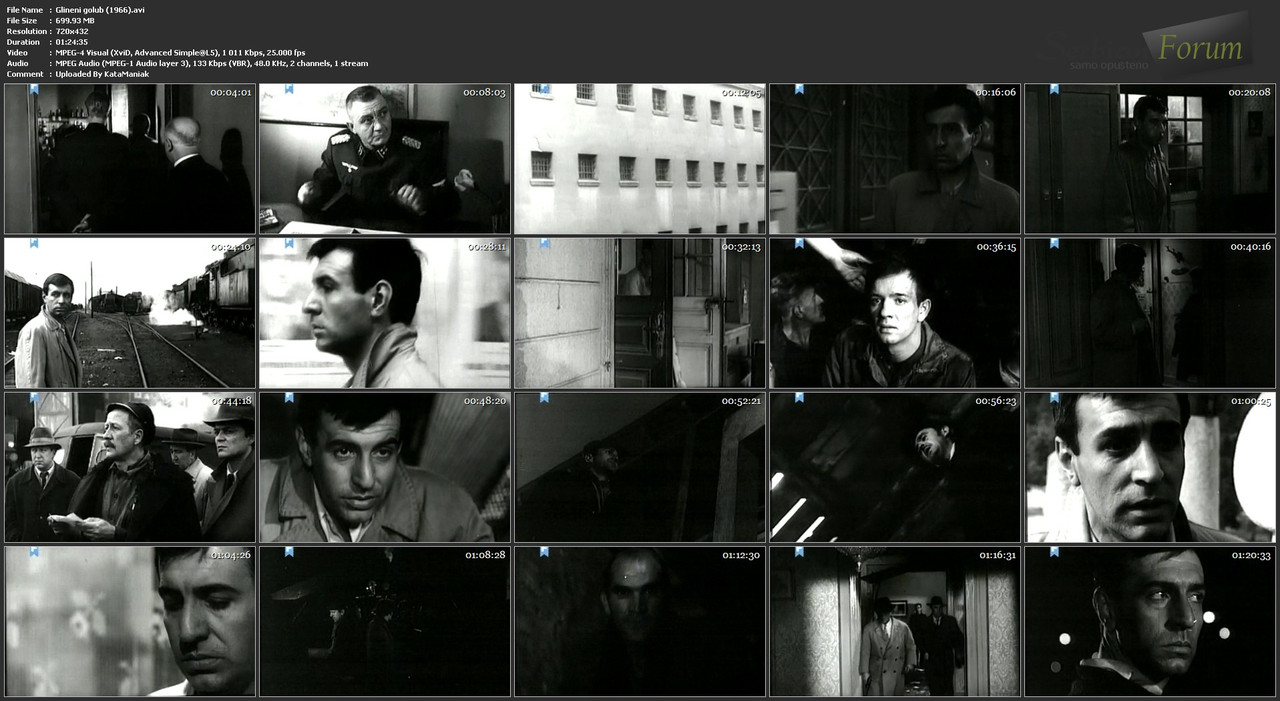Click the bookmark icon on the 00:52:21 frame

544,397
